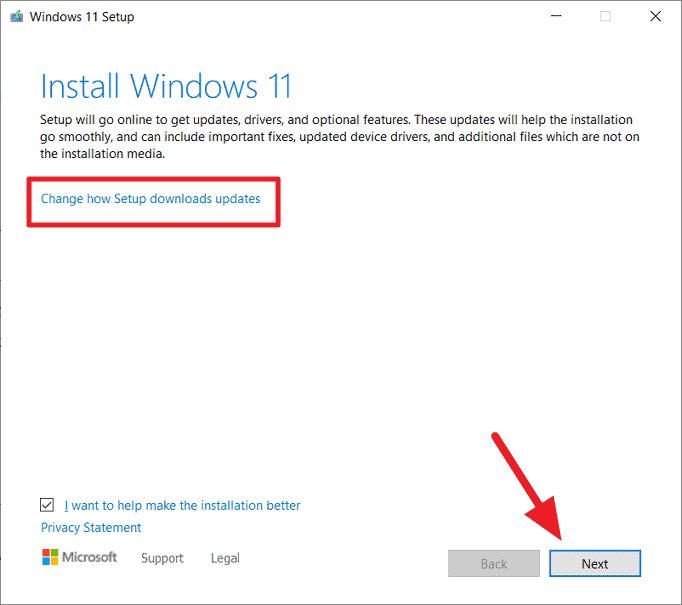Toggle the help make installation better checkbox
Screen dimensions: 682x605
pyautogui.click(x=47, y=505)
